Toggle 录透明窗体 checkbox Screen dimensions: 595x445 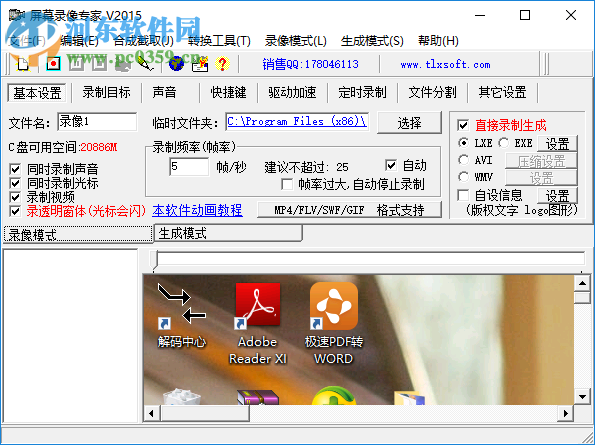[x=15, y=211]
